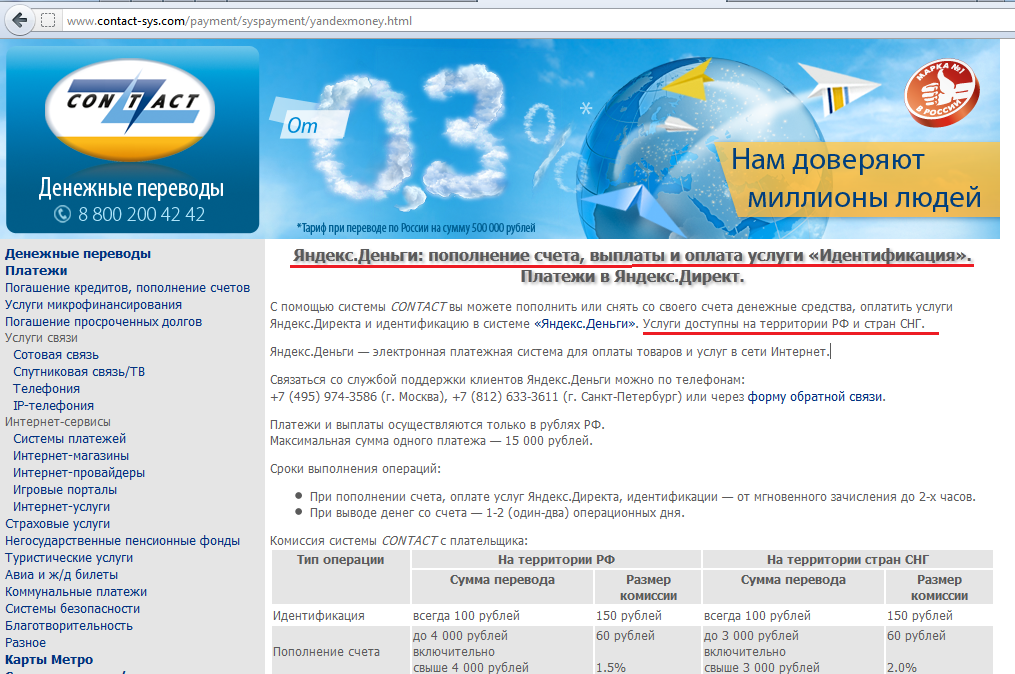1015x674 pixels.
Task: Open 'Платежи' sidebar heading
Action: 36,271
